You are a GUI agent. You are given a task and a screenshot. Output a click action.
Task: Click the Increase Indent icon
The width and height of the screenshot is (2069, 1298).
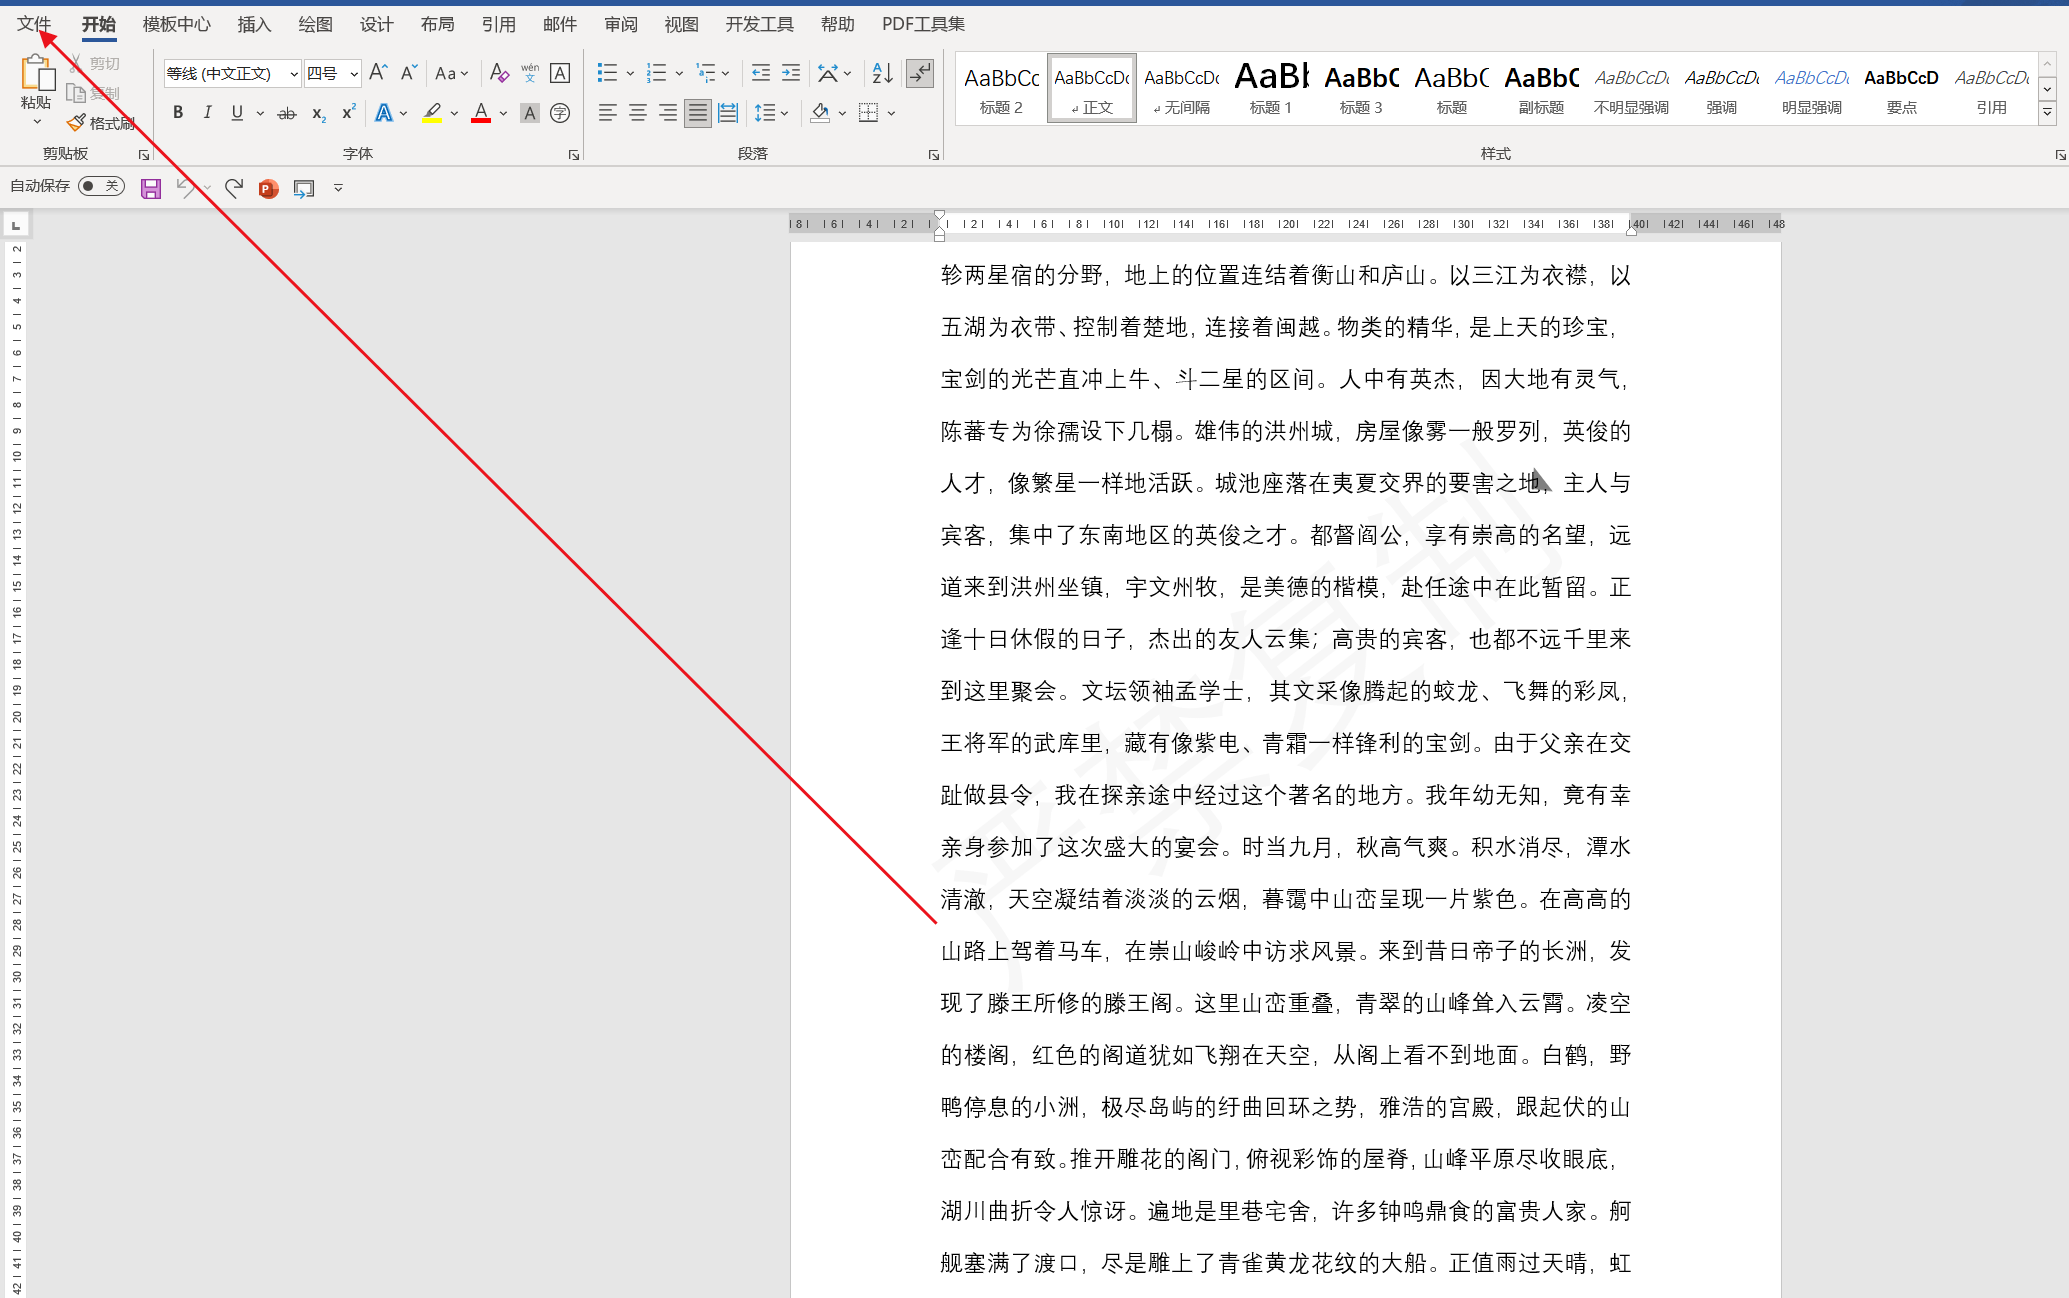click(790, 73)
